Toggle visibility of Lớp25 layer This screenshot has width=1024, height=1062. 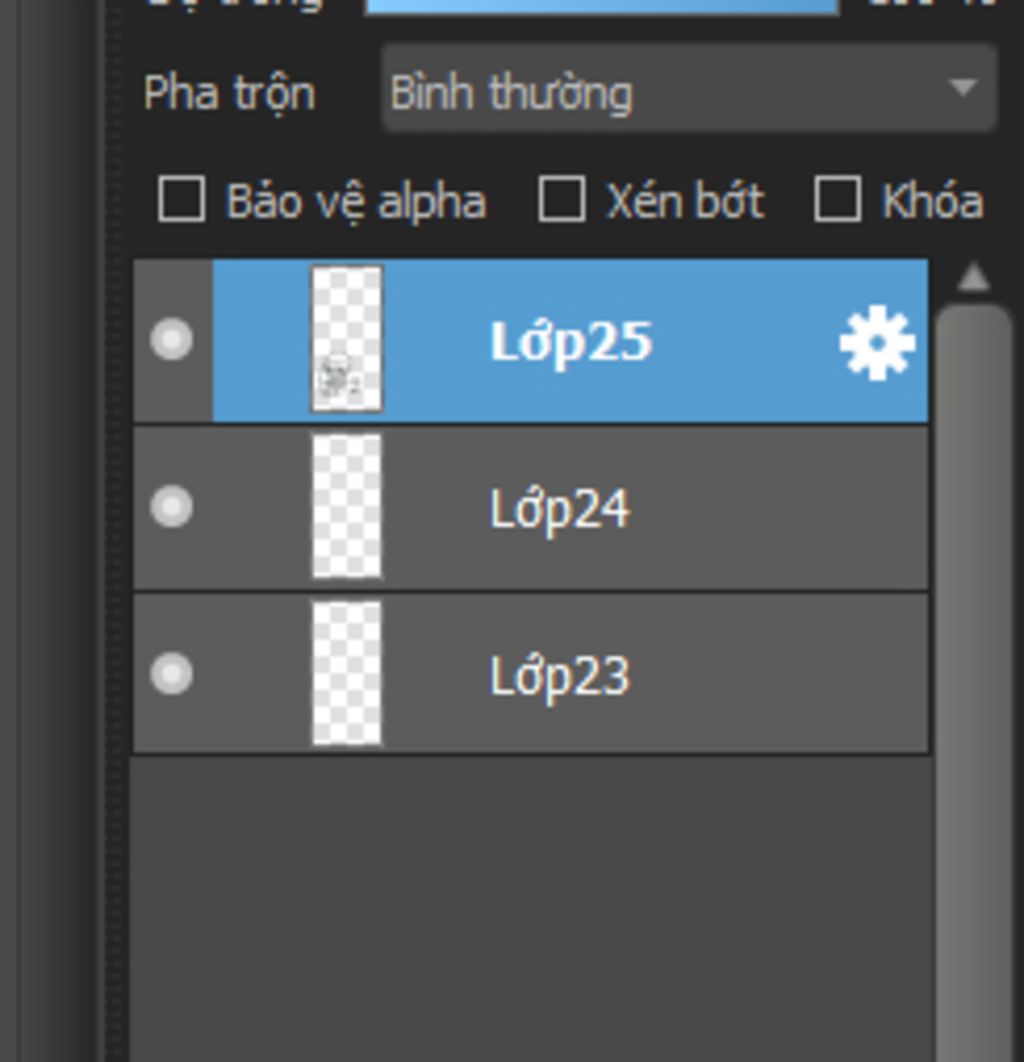[x=171, y=339]
